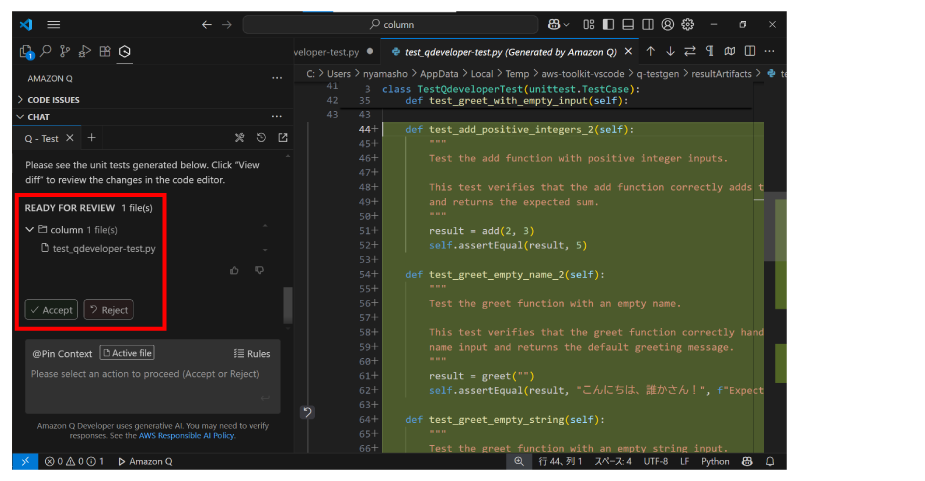Viewport: 925px width, 481px height.
Task: Toggle inline diff view book icon
Action: pos(730,51)
